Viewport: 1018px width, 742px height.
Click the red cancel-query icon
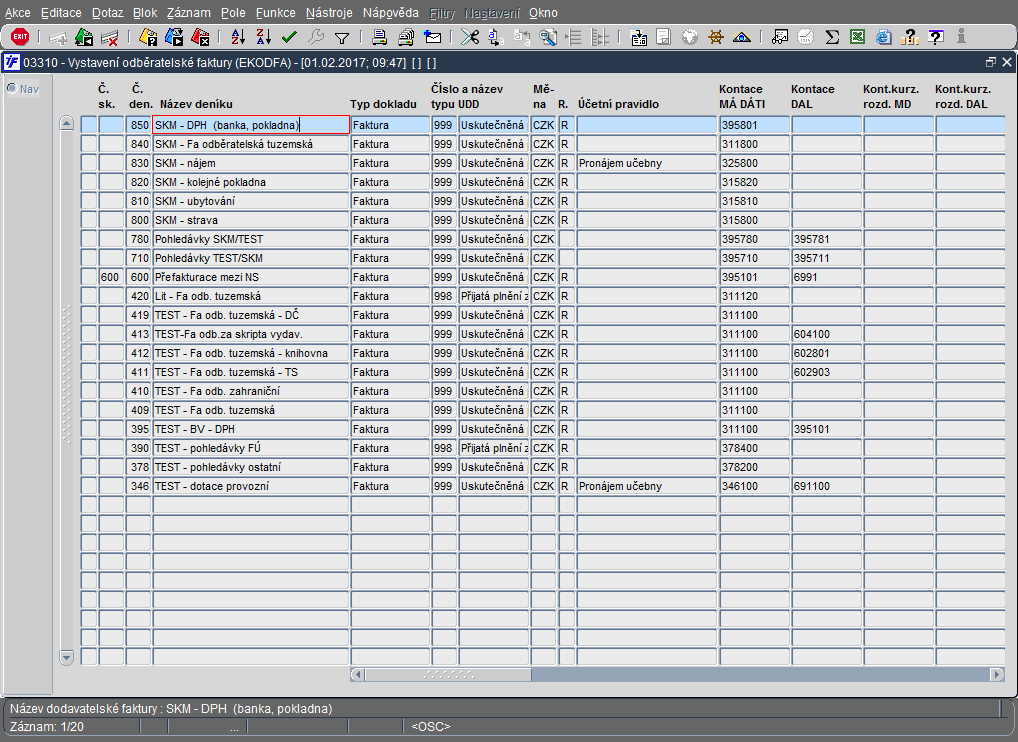[x=200, y=38]
